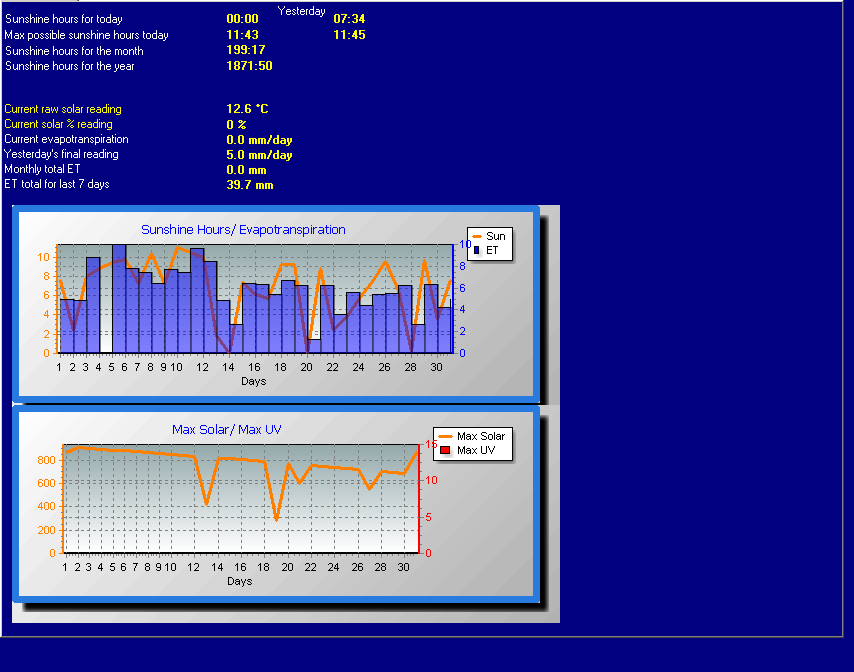Click yesterday's max possible value 11:45
This screenshot has width=854, height=672.
pos(349,35)
